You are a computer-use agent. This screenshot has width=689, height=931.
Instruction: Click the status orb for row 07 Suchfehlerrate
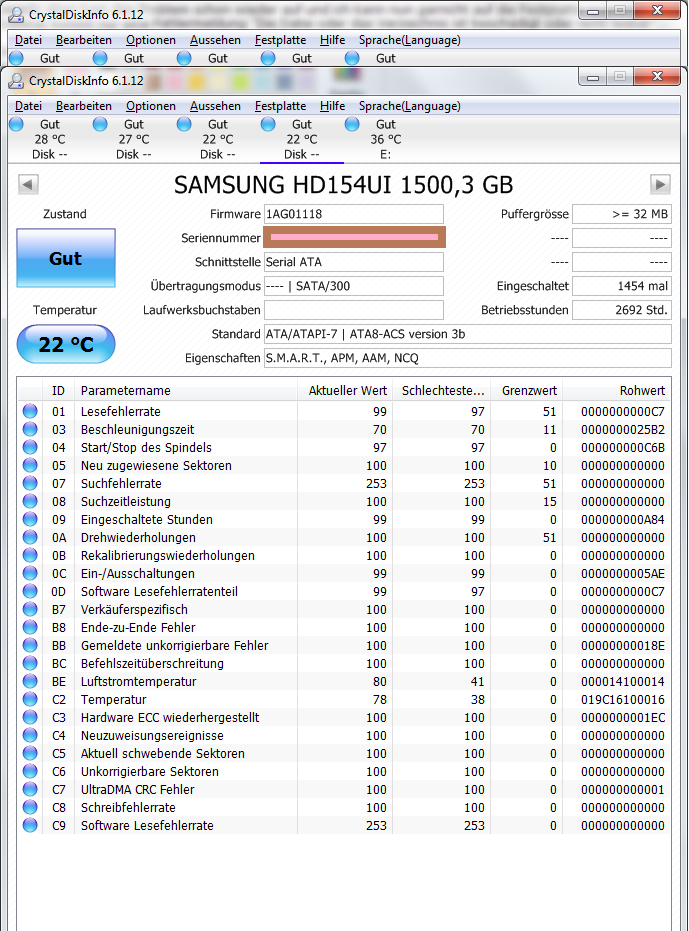pyautogui.click(x=30, y=483)
